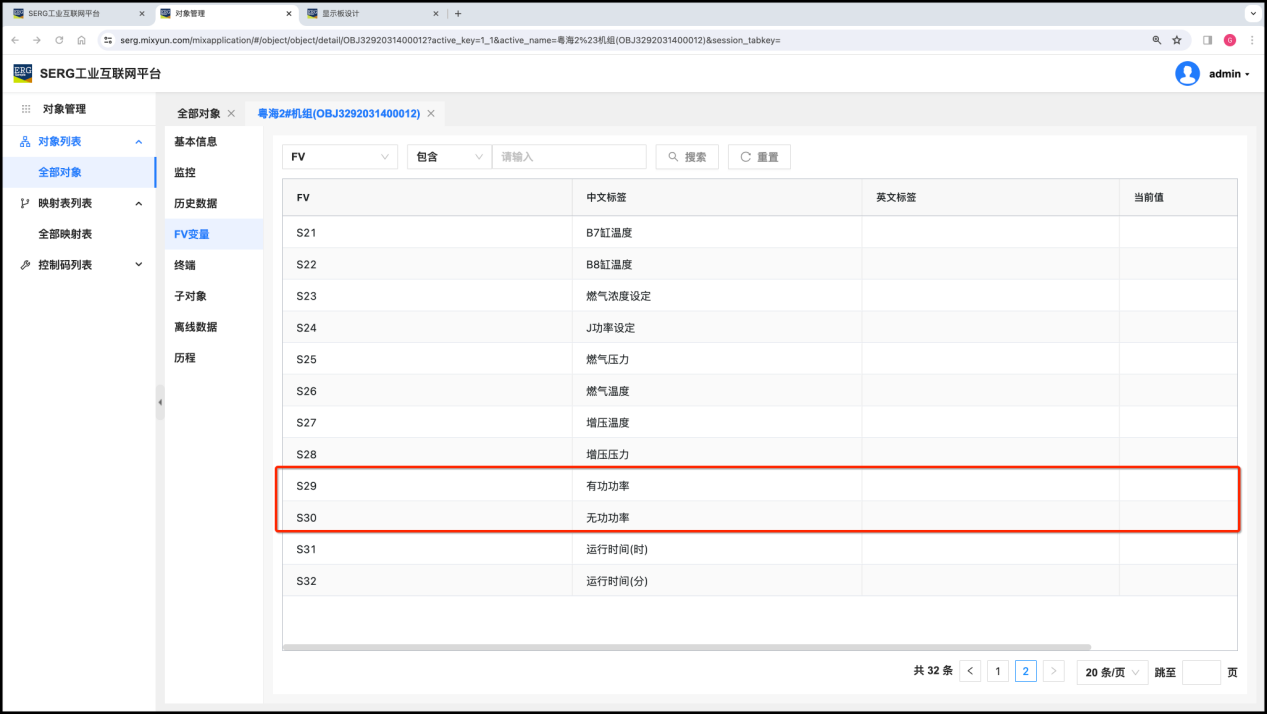Click the 重置 reset button
The width and height of the screenshot is (1267, 714).
point(759,157)
